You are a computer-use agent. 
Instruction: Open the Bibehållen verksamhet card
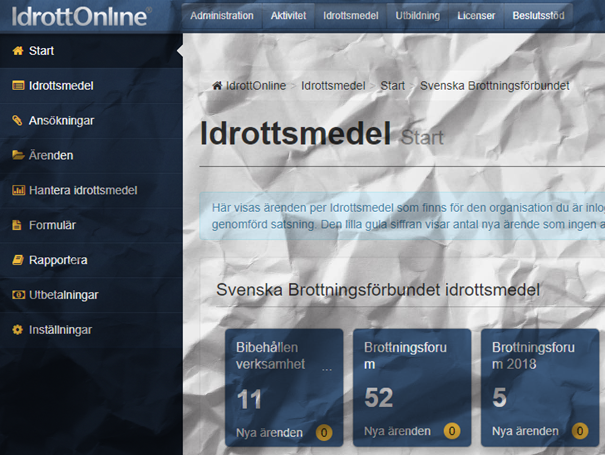(284, 387)
